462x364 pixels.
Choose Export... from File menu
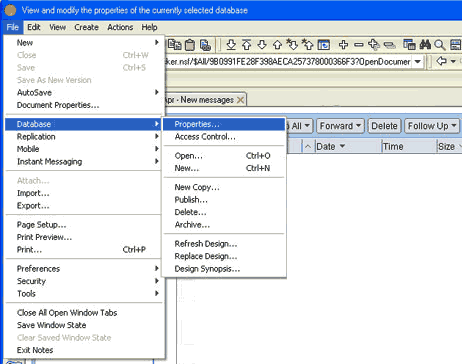(84, 206)
